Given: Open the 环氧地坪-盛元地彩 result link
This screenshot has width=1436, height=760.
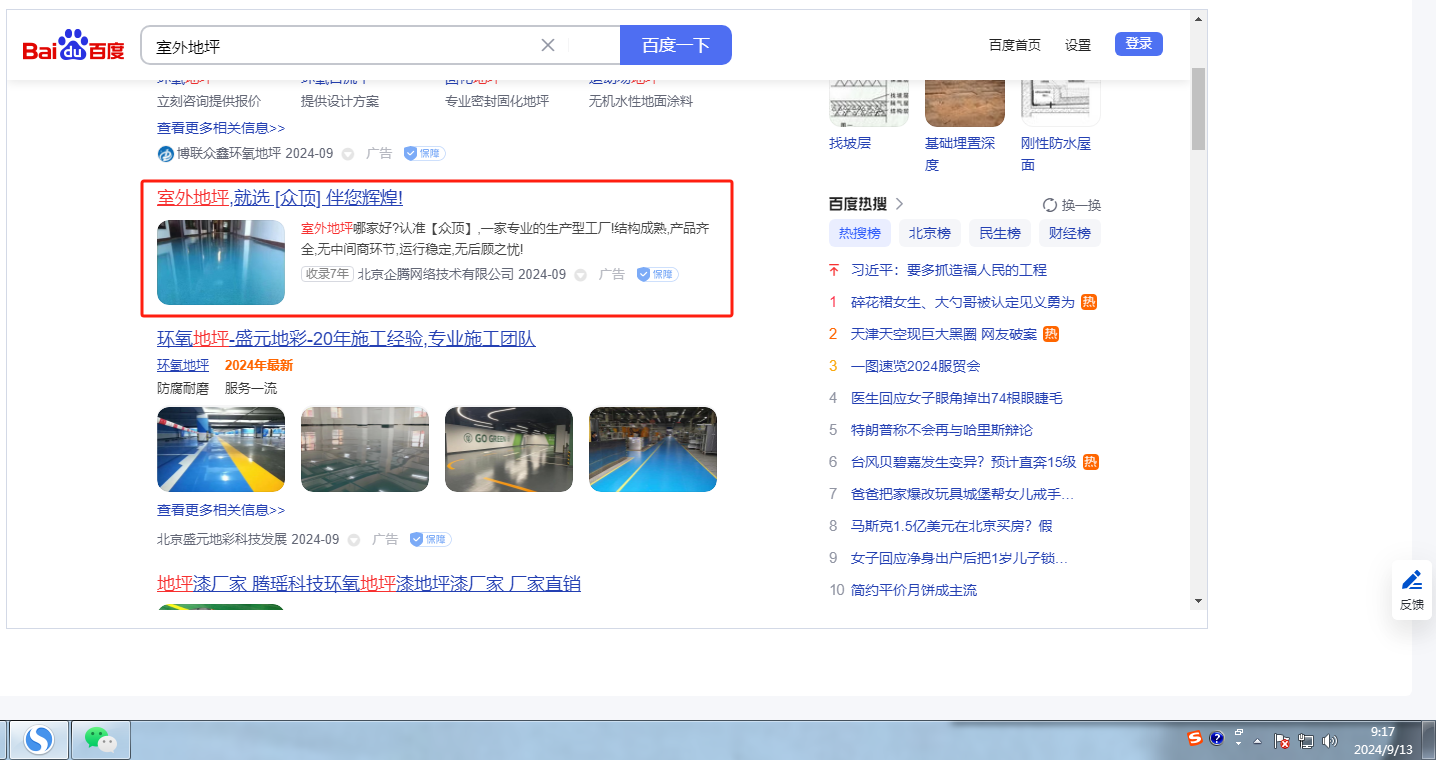Looking at the screenshot, I should (x=346, y=339).
